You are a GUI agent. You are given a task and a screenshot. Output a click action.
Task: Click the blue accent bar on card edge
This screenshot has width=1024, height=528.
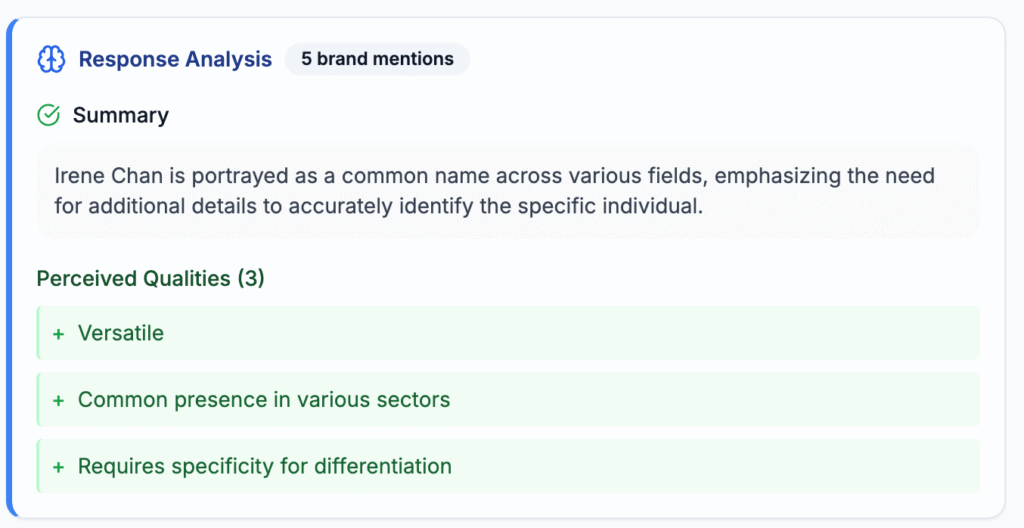[x=9, y=268]
